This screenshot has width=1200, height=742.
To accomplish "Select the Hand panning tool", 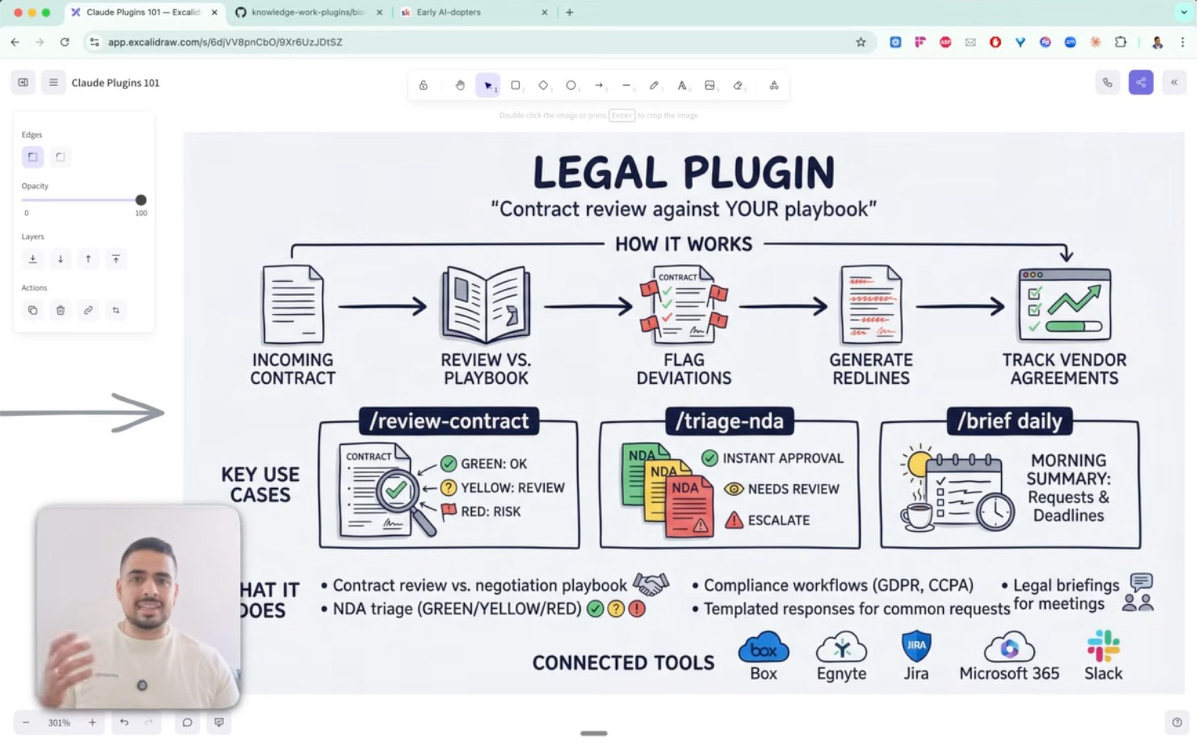I will pyautogui.click(x=460, y=86).
